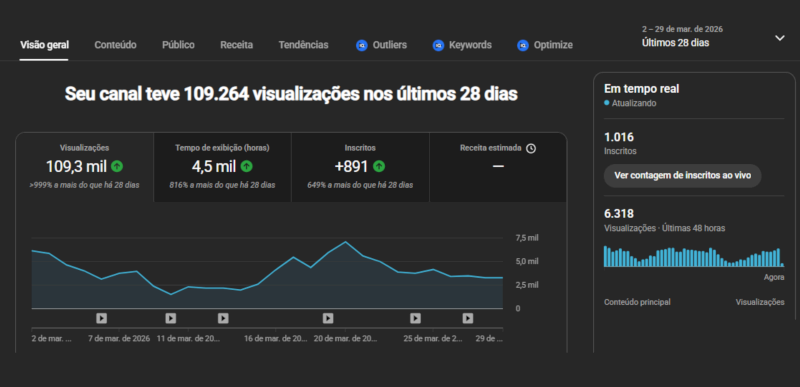Image resolution: width=800 pixels, height=387 pixels.
Task: Click the clock icon beside Receita estimada
Action: [531, 148]
